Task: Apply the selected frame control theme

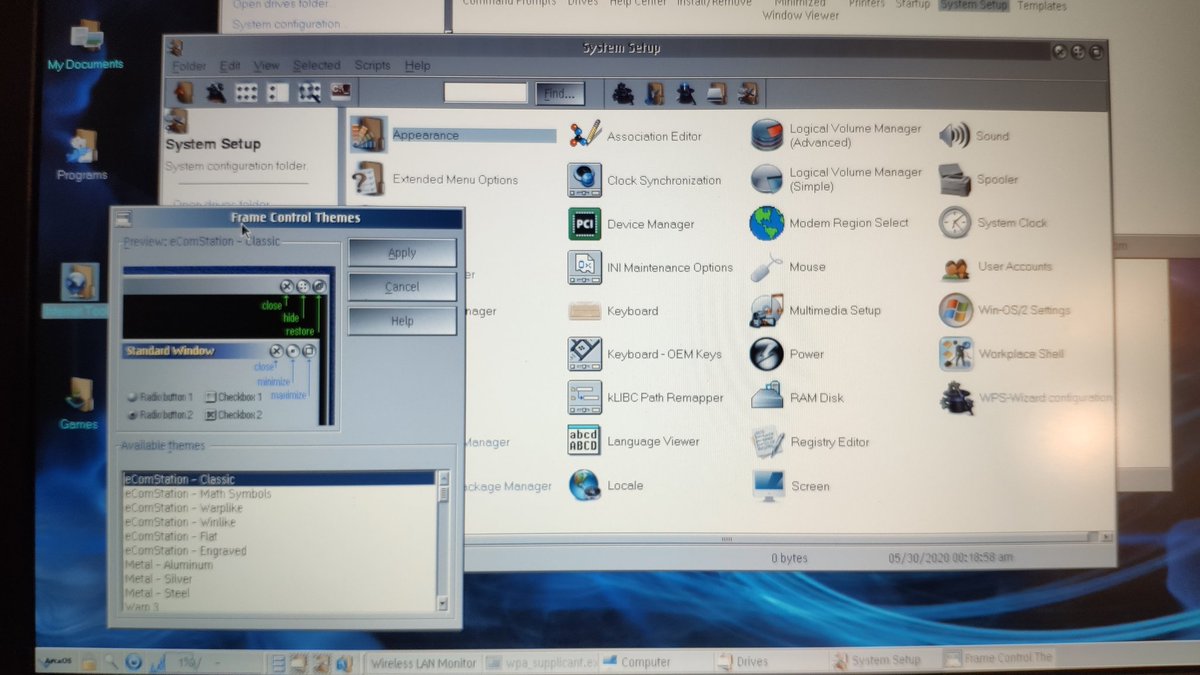Action: click(402, 253)
